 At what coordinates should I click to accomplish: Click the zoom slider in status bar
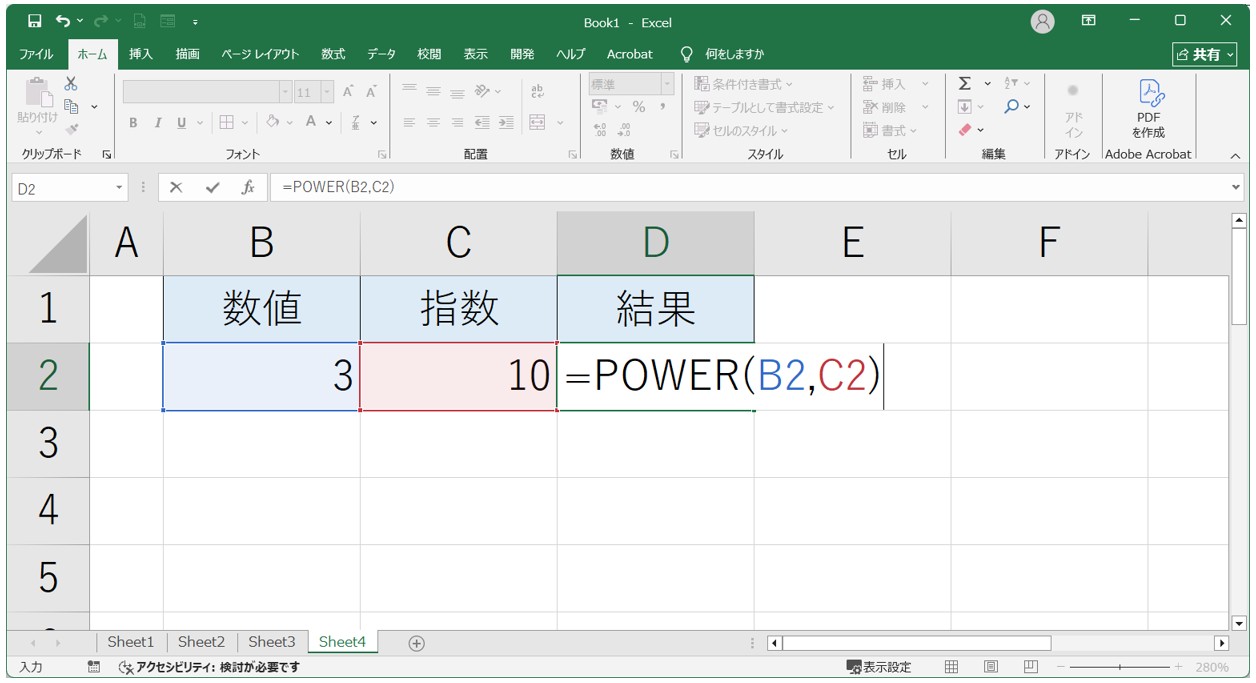[x=1119, y=667]
